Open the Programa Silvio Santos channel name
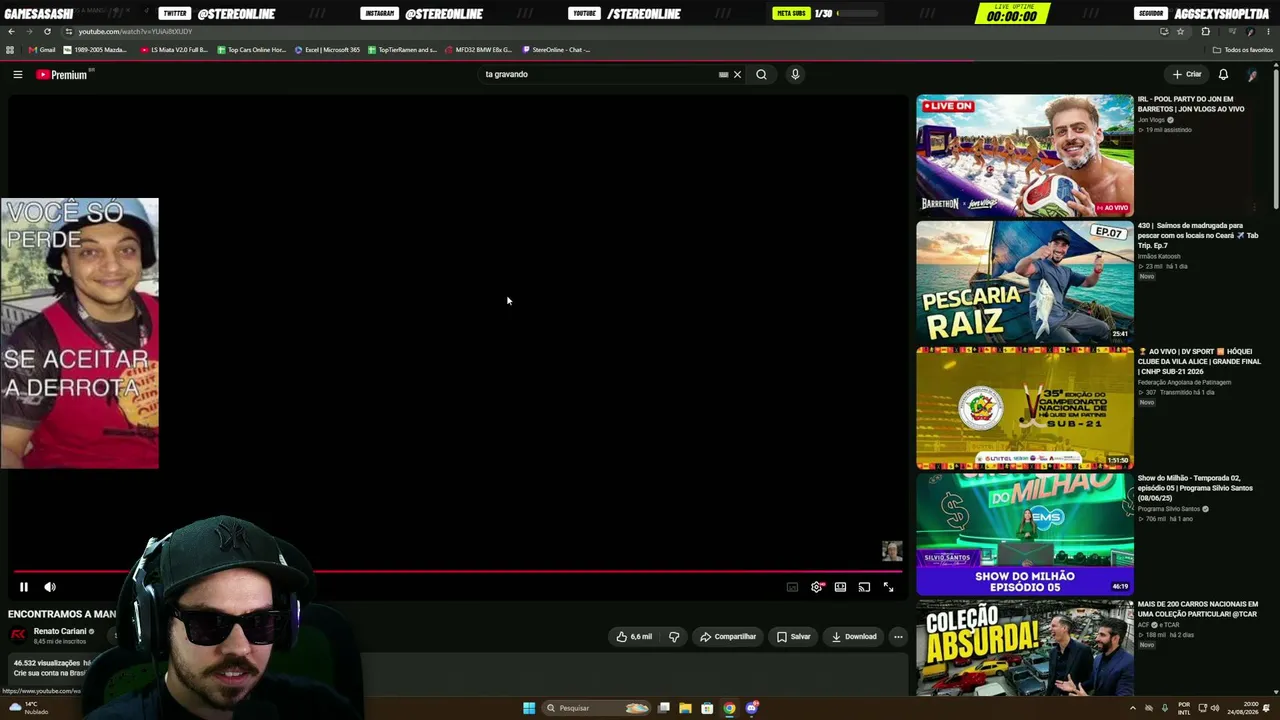Screen dimensions: 1280x720 point(1169,509)
